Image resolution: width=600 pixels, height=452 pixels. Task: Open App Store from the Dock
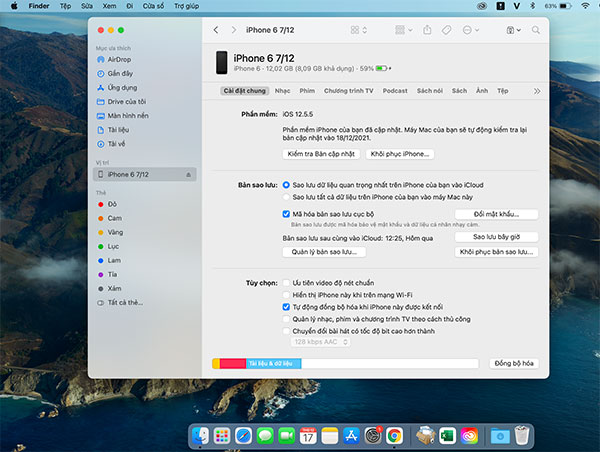click(351, 436)
